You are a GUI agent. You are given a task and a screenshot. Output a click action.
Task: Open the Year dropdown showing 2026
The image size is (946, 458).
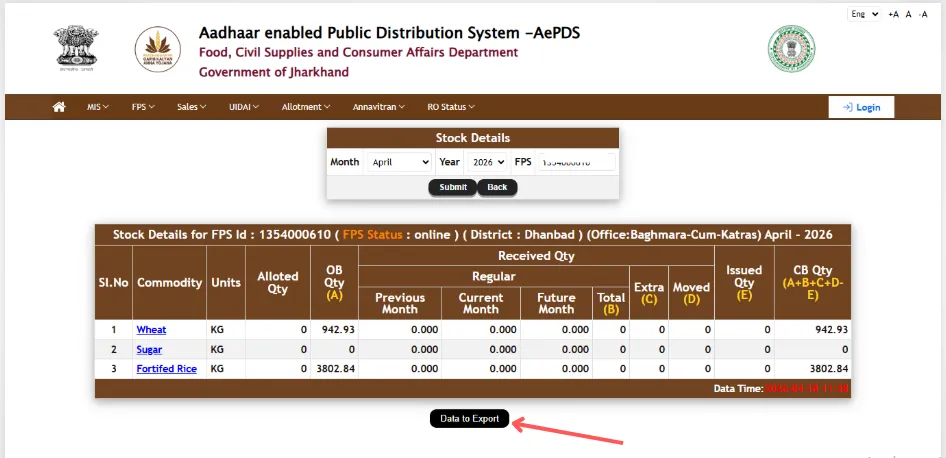(x=487, y=162)
